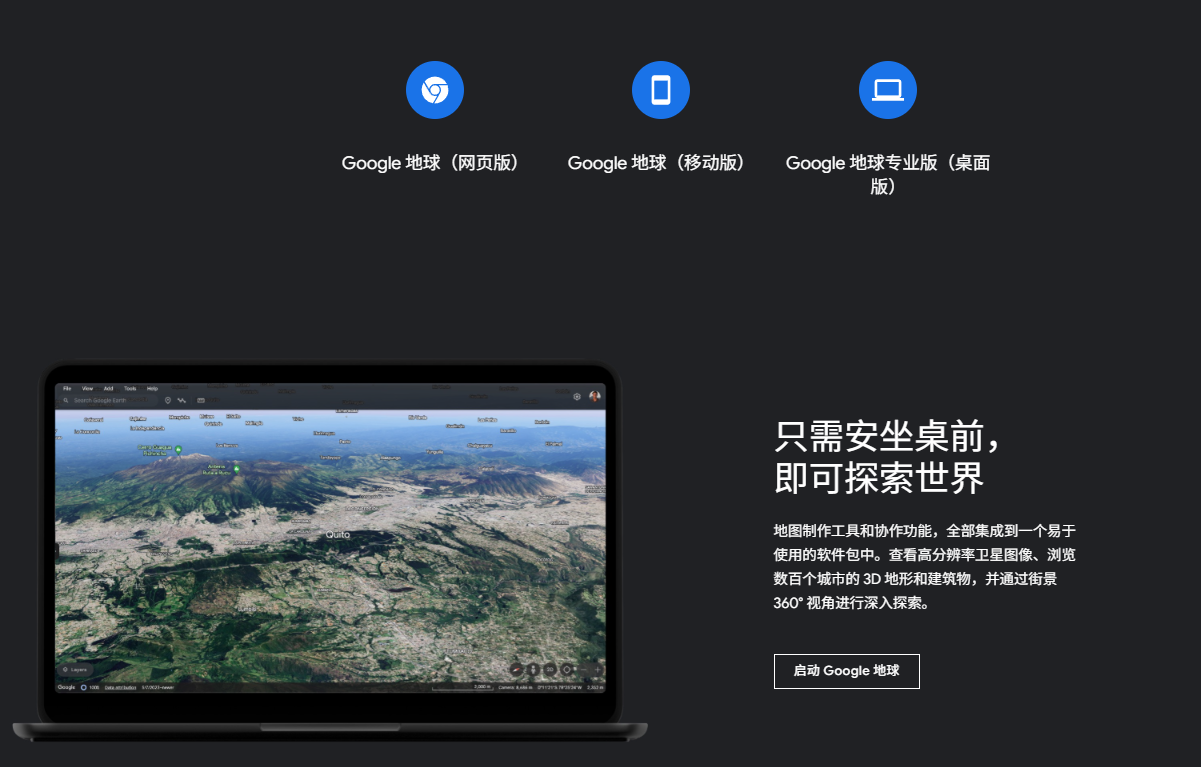Viewport: 1201px width, 767px height.
Task: Toggle the 2D view button in laptop screenshot
Action: [549, 670]
